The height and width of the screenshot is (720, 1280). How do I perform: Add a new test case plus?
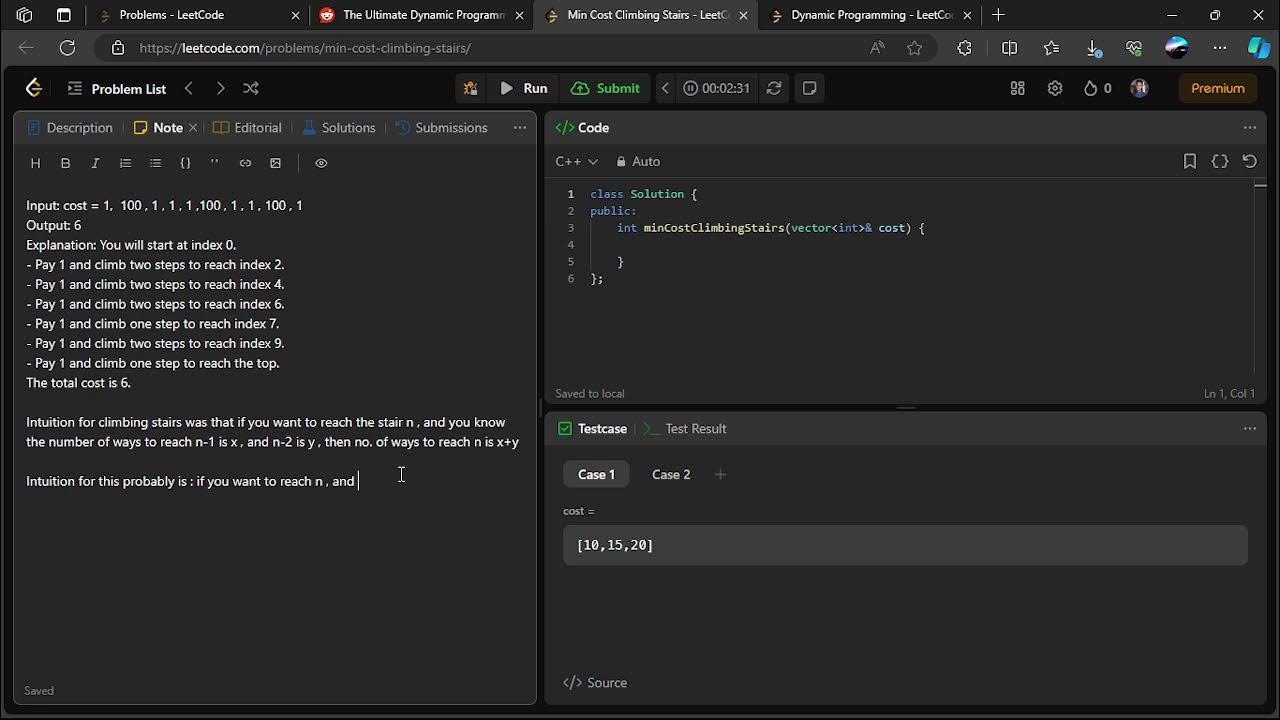click(720, 474)
